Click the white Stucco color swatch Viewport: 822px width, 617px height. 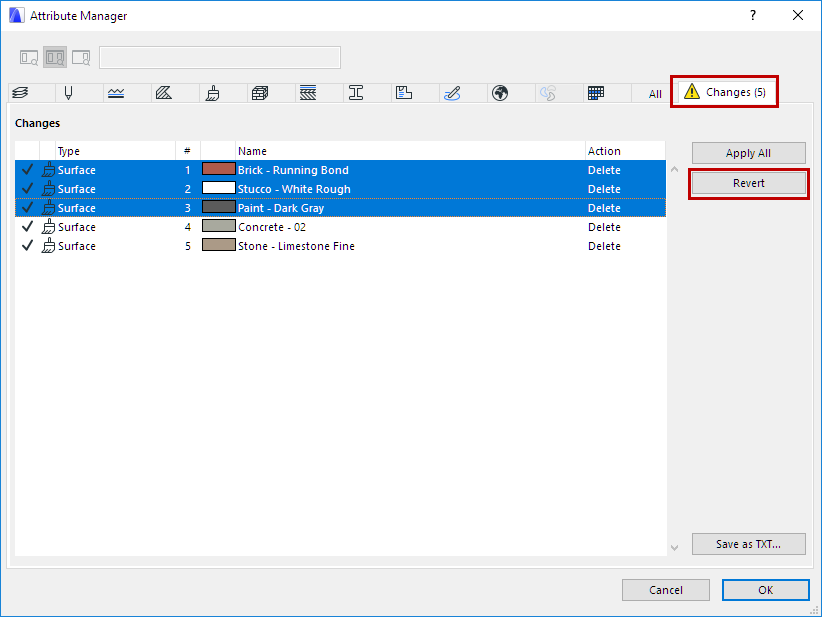point(219,188)
